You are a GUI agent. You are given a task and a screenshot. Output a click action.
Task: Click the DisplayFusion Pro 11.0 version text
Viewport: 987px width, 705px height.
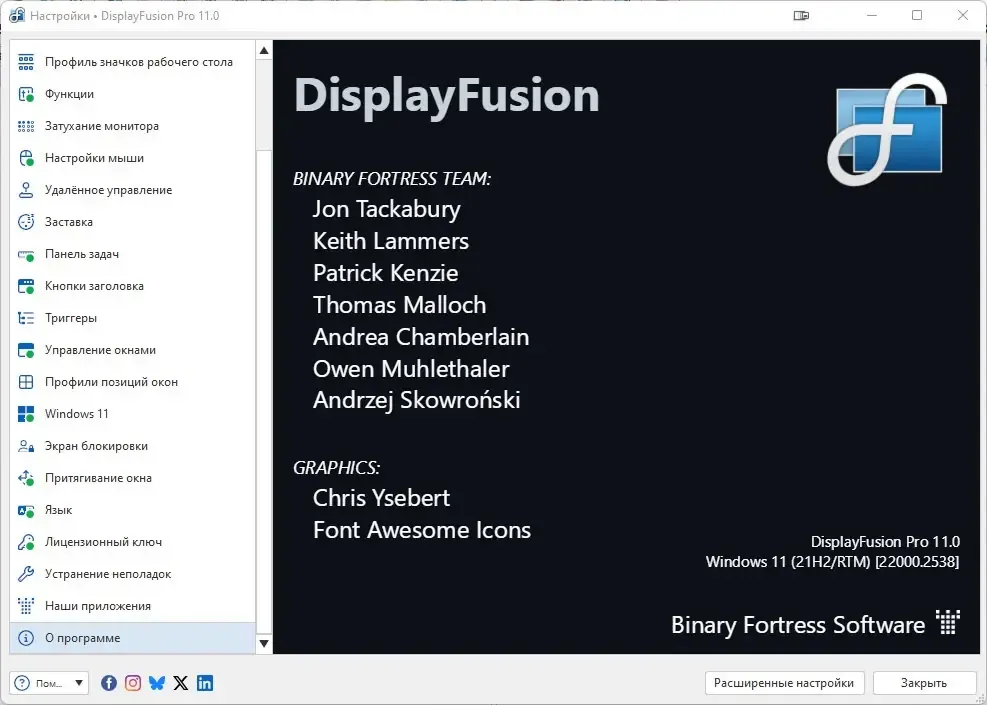885,541
